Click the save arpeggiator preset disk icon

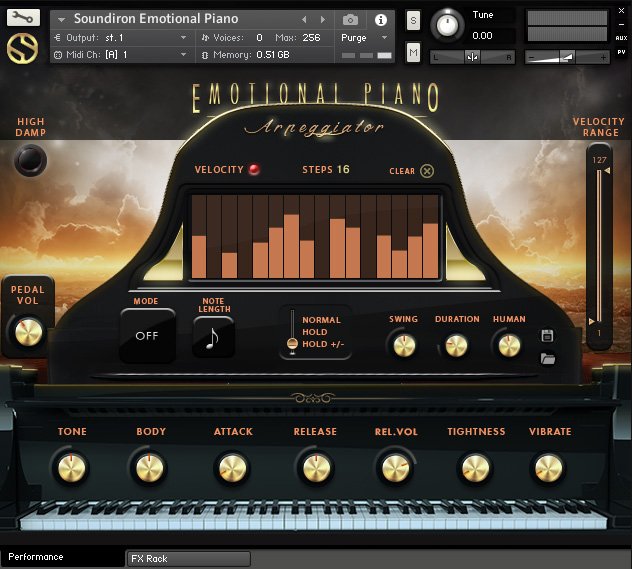point(547,337)
